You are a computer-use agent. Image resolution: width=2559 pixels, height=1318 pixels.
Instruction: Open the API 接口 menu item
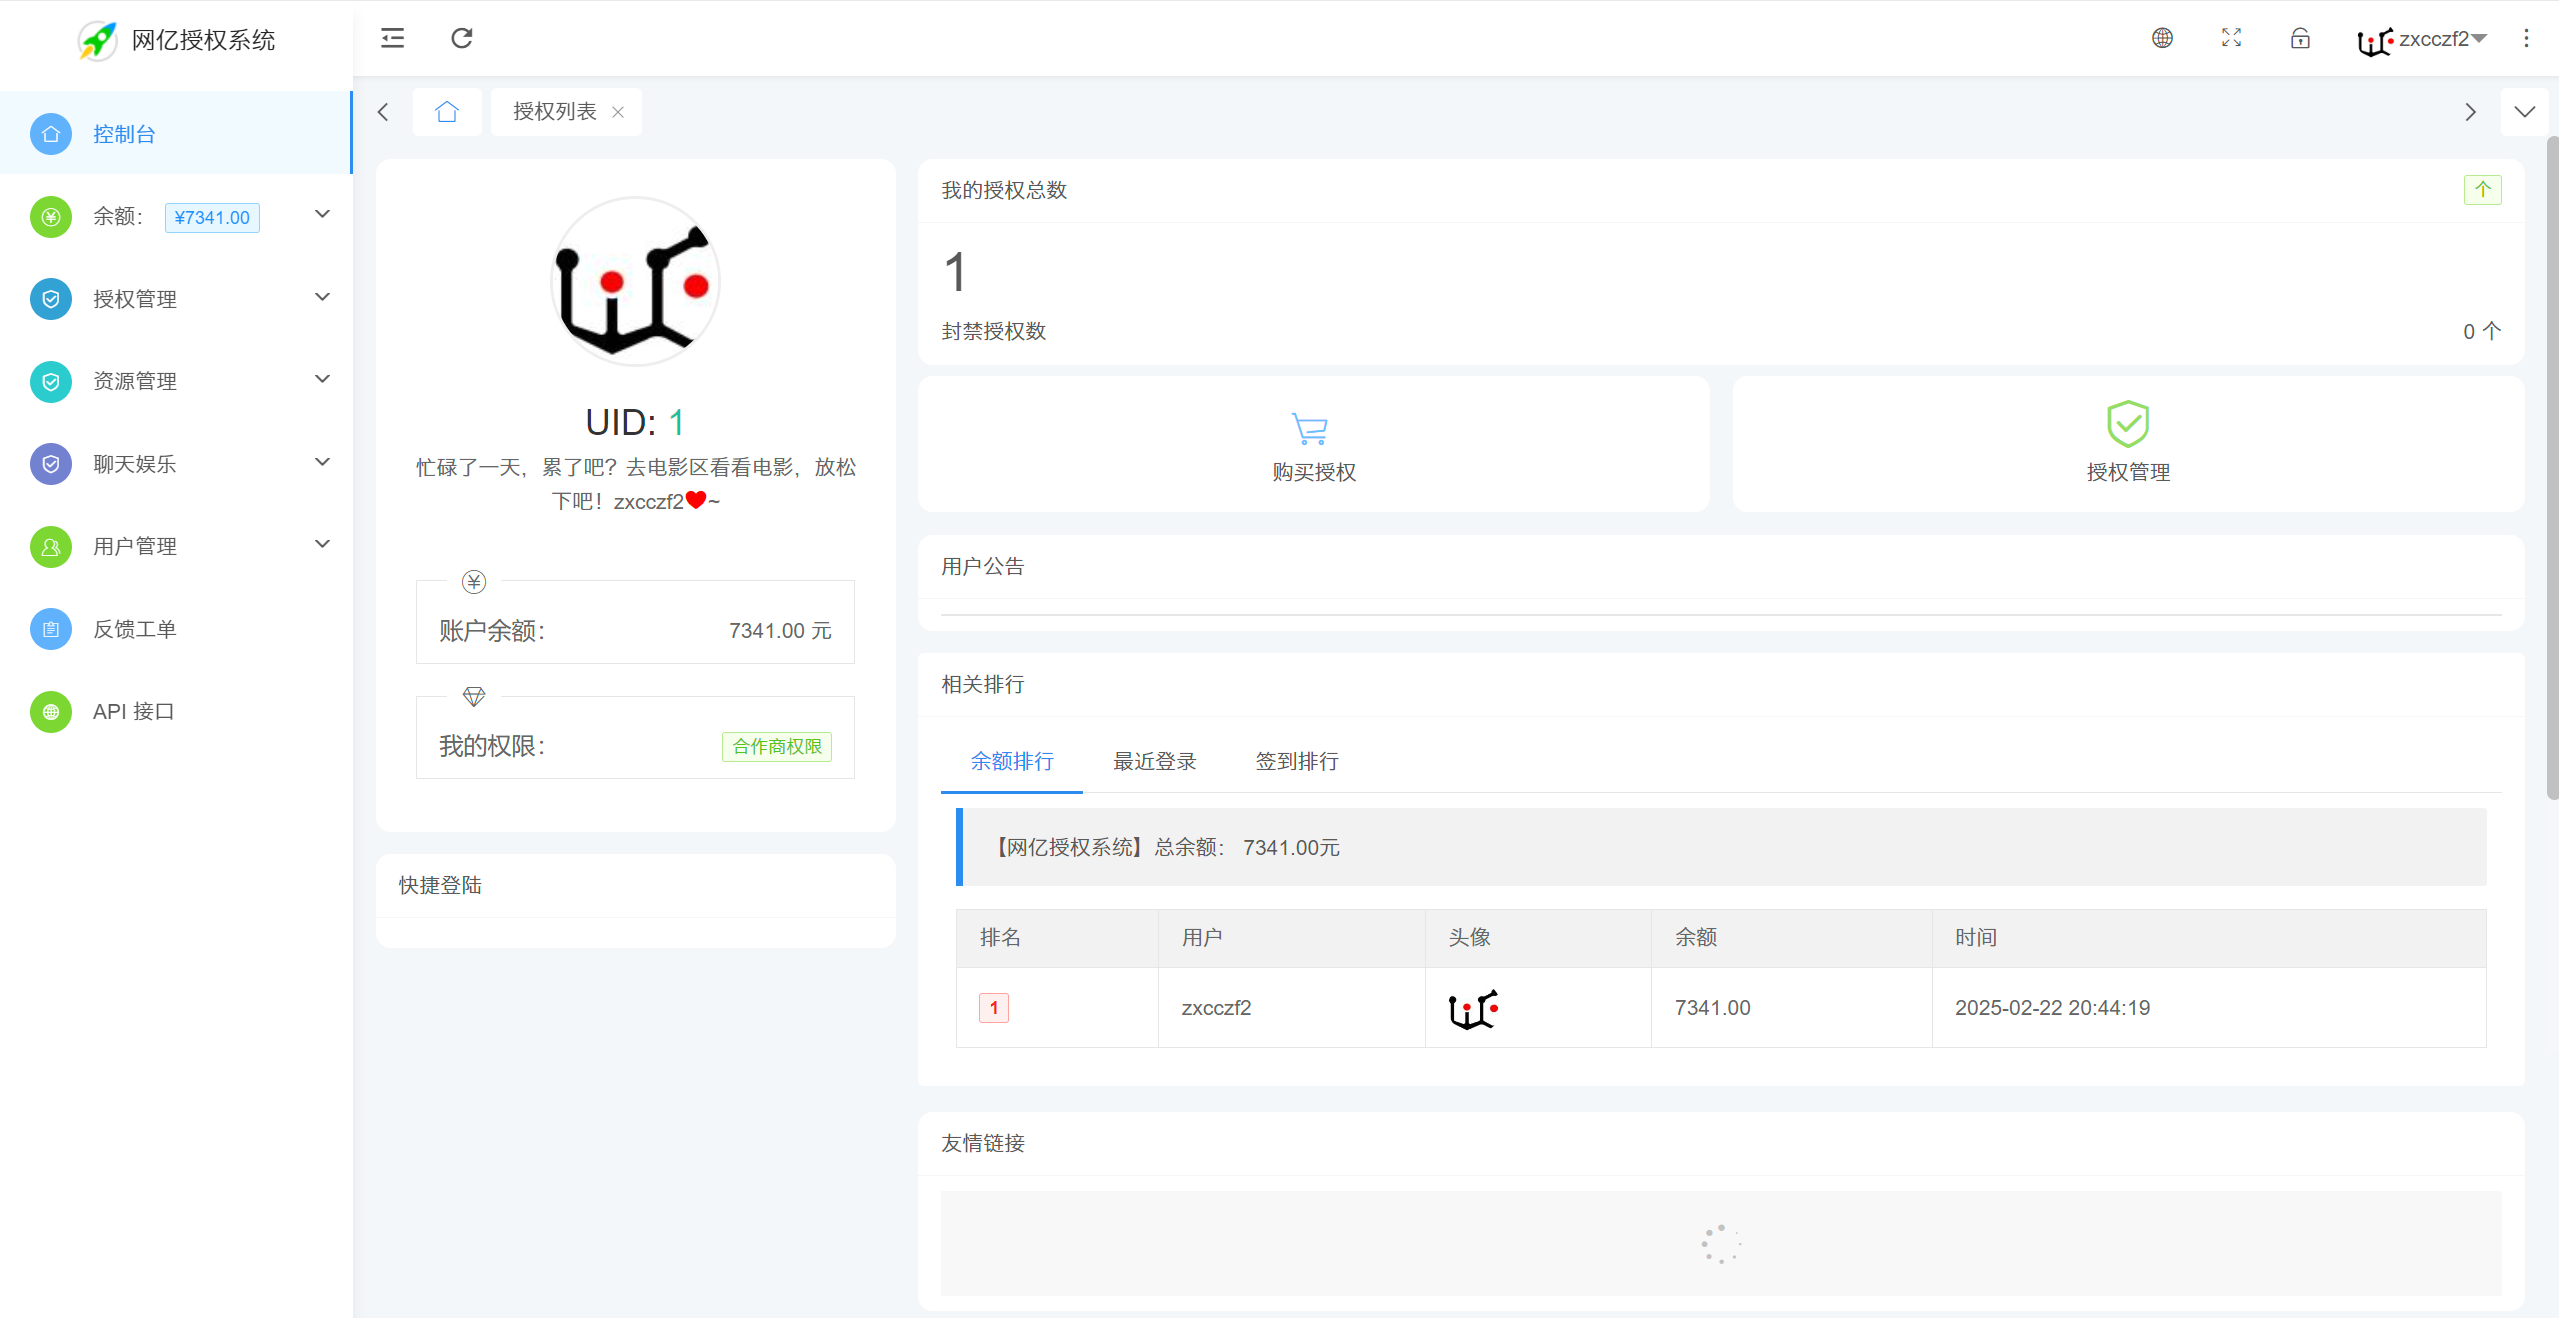(133, 711)
